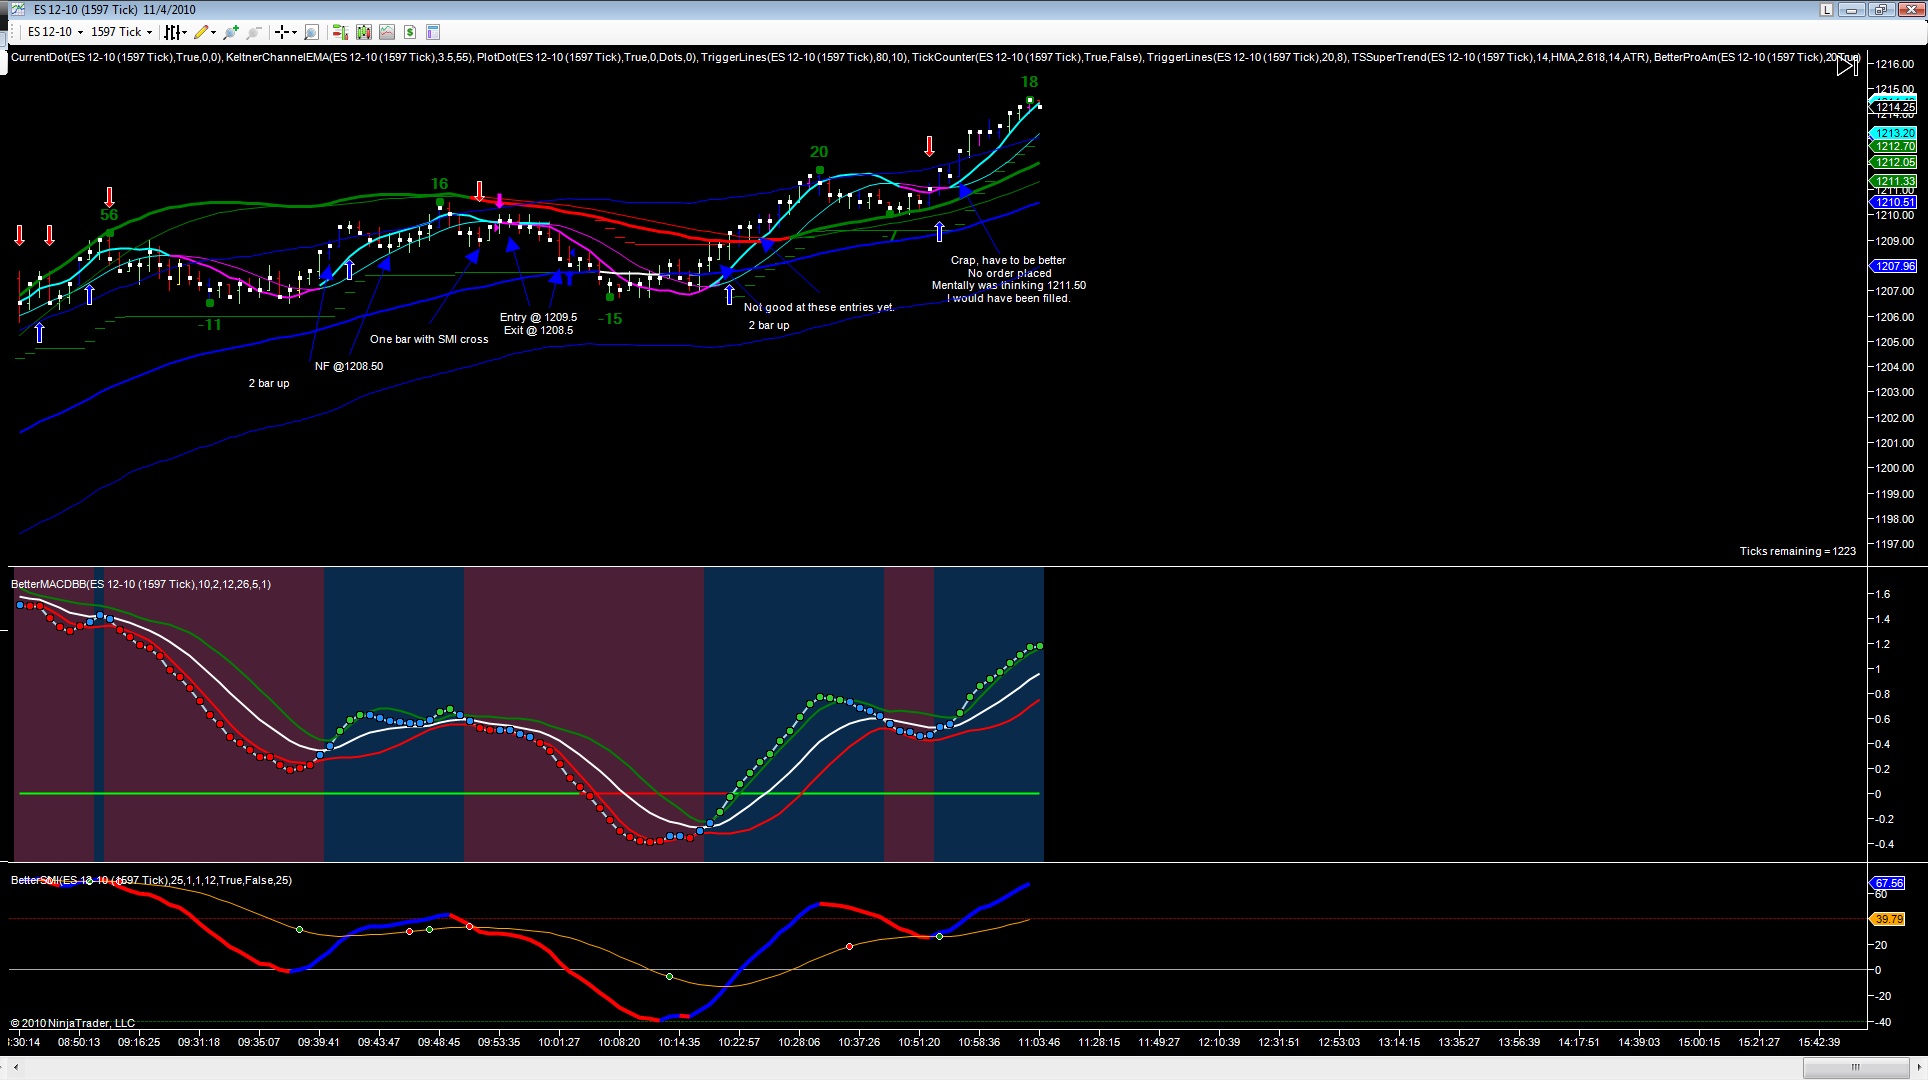
Task: Click the green -15 swing label
Action: [610, 319]
